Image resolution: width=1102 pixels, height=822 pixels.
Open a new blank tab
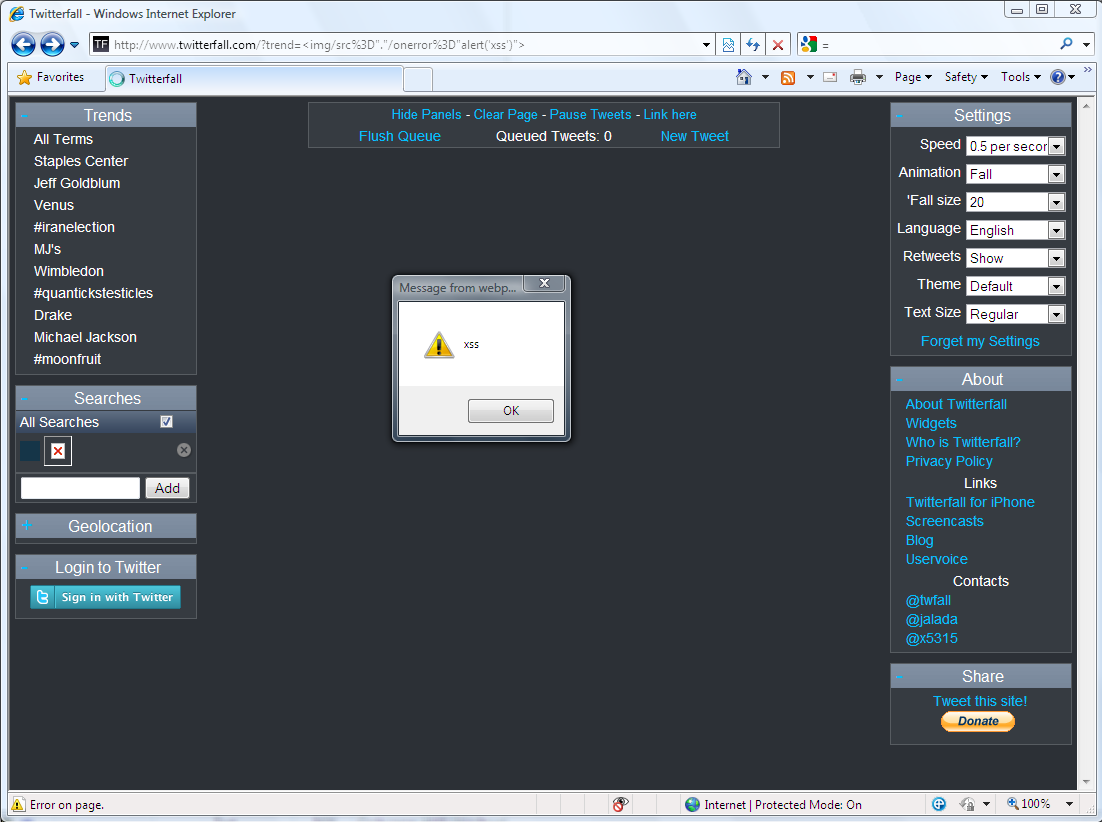coord(418,79)
